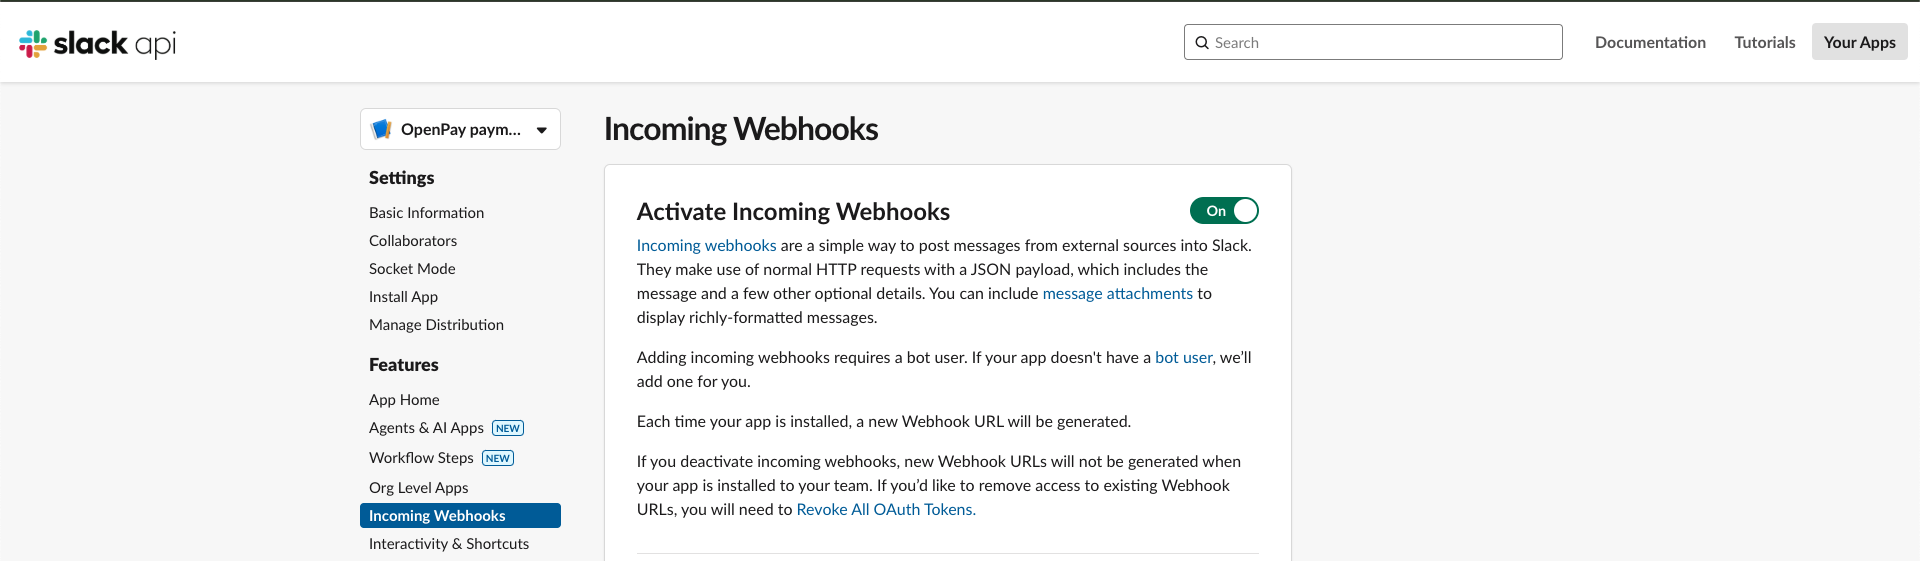Click the search magnifier icon
The image size is (1920, 561).
pos(1202,43)
